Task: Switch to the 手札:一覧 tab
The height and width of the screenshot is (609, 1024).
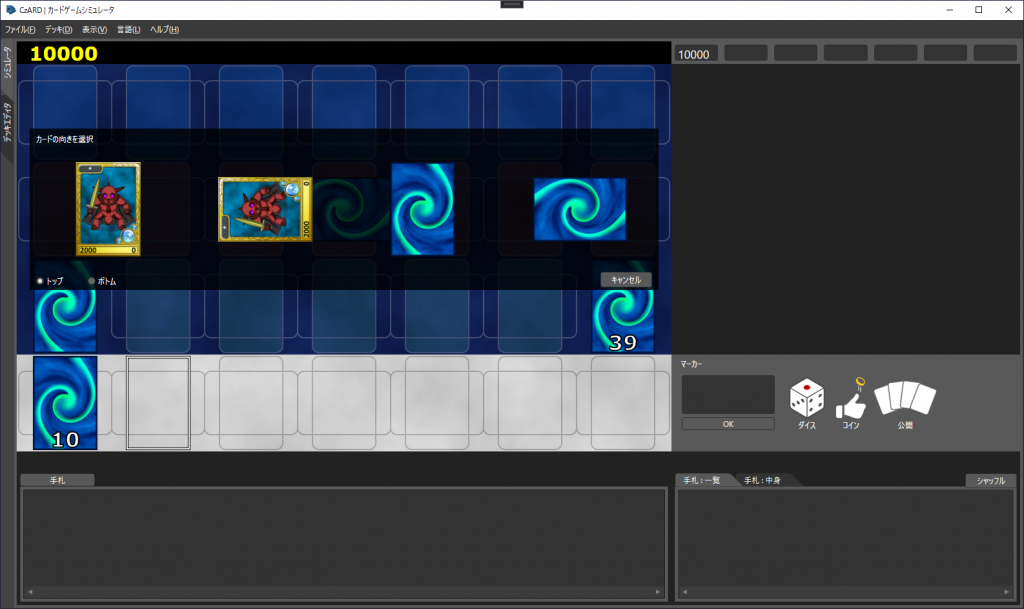Action: [702, 480]
